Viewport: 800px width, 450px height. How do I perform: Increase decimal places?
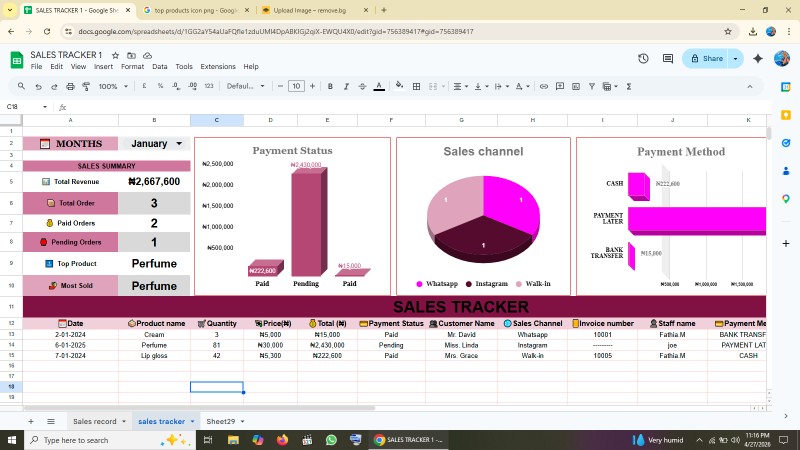point(192,86)
